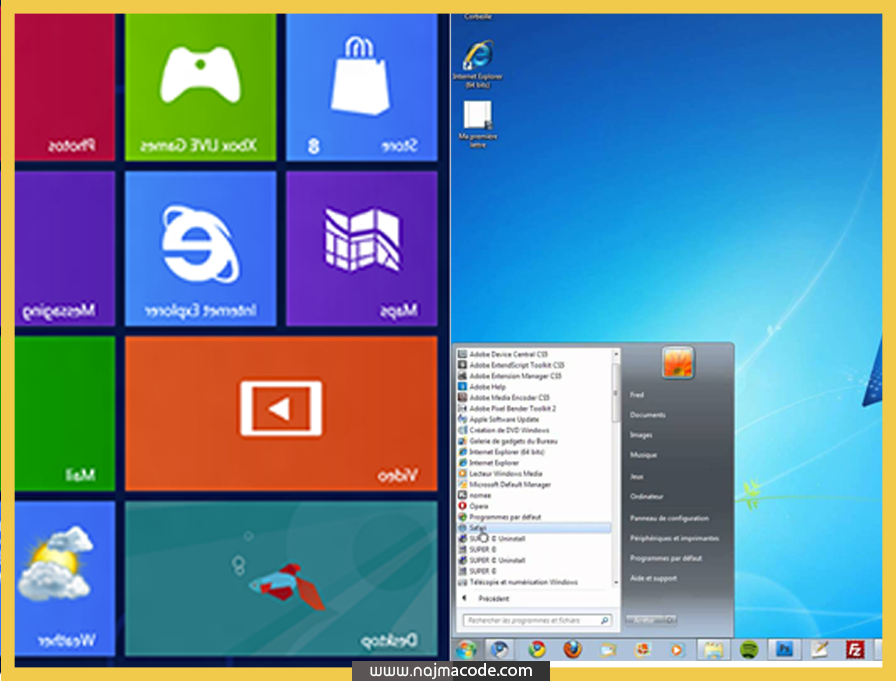Open Musique in Start menu right pane
This screenshot has width=896, height=681.
click(x=643, y=455)
